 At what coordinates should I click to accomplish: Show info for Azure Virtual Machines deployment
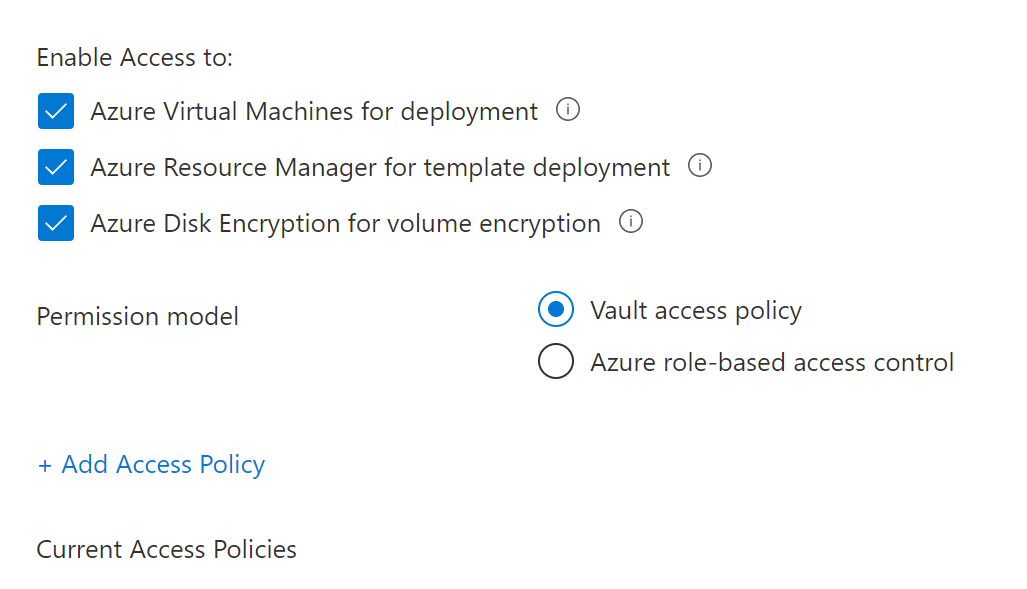(x=568, y=110)
